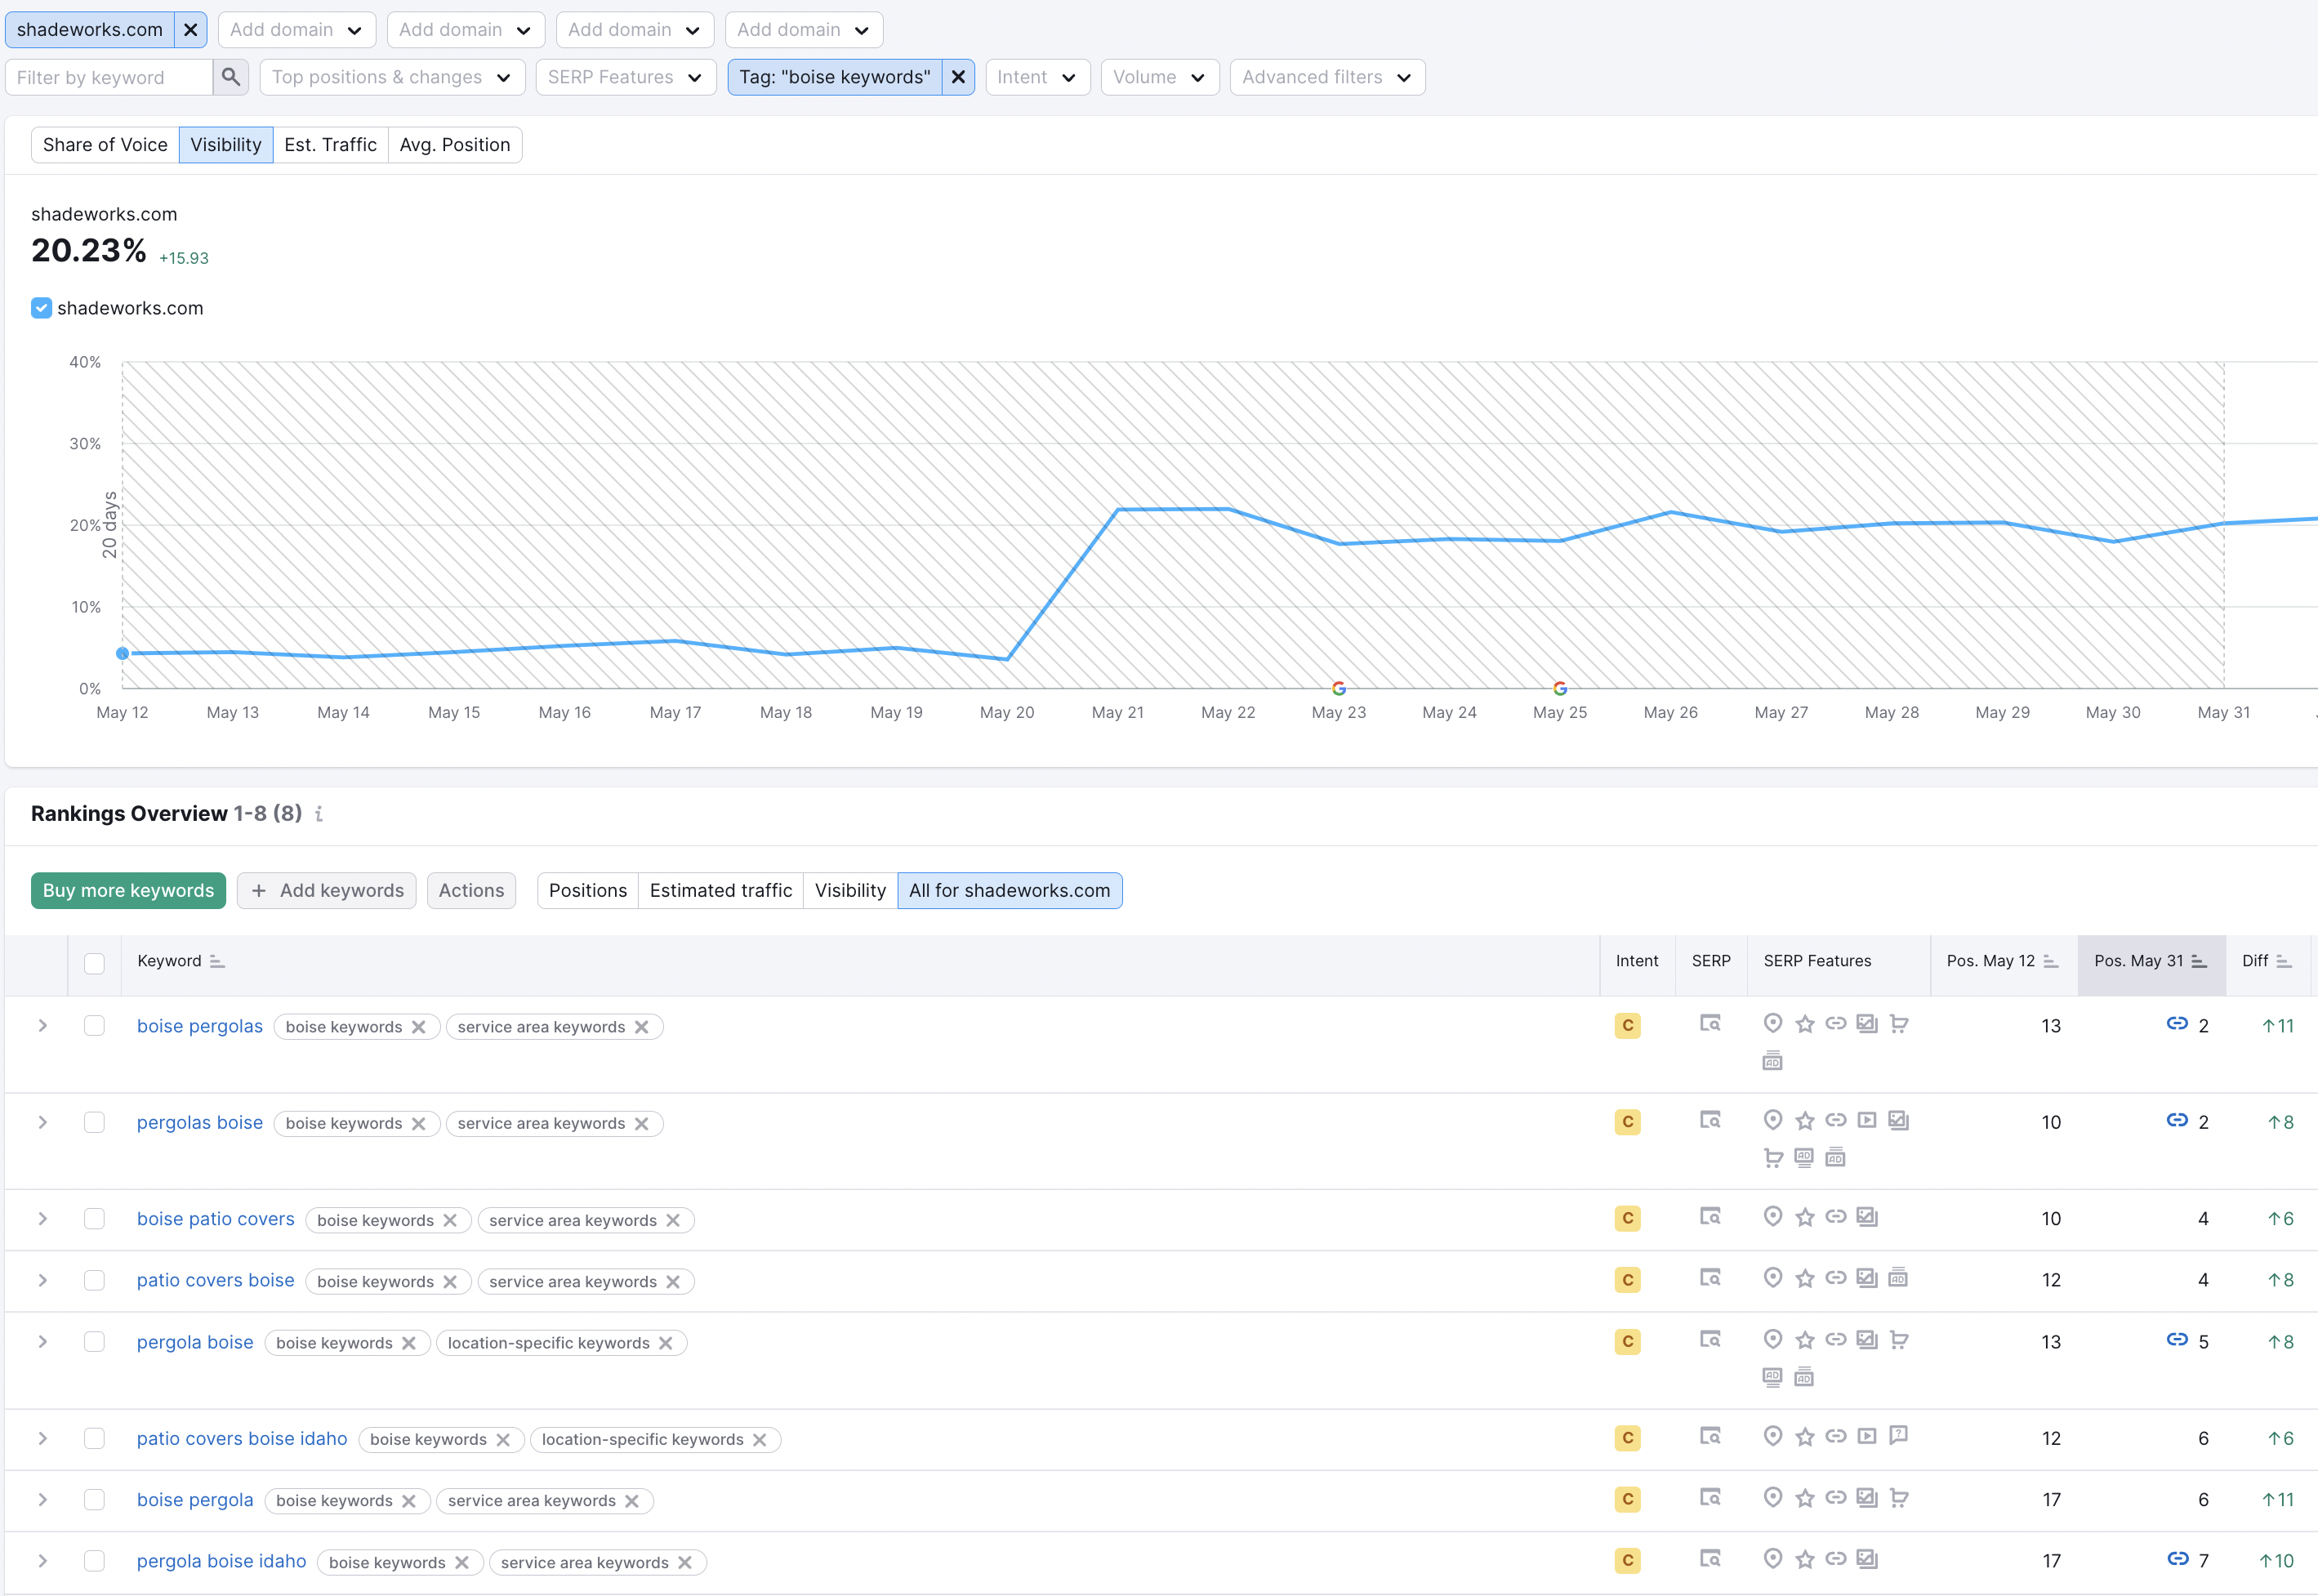Expand the boise pergolas row
The width and height of the screenshot is (2318, 1596).
(43, 1026)
